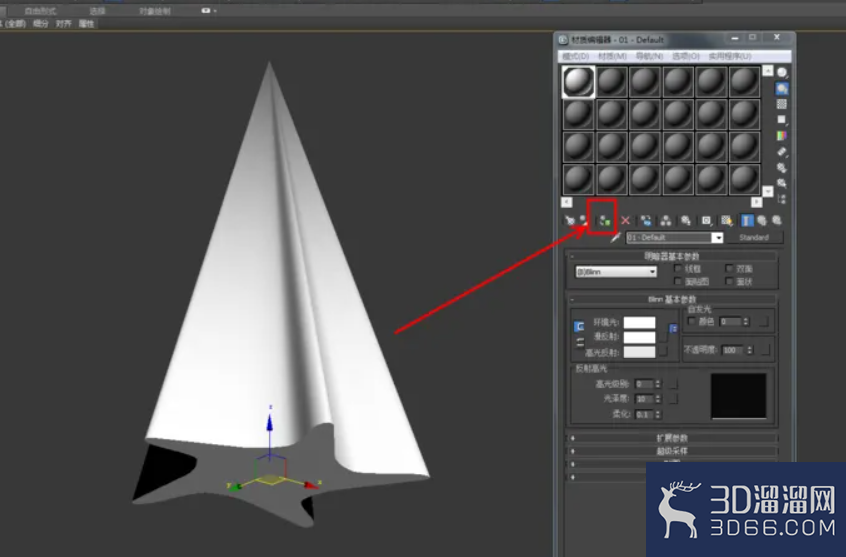
Task: Open the 实用程序(U) menu
Action: click(729, 56)
